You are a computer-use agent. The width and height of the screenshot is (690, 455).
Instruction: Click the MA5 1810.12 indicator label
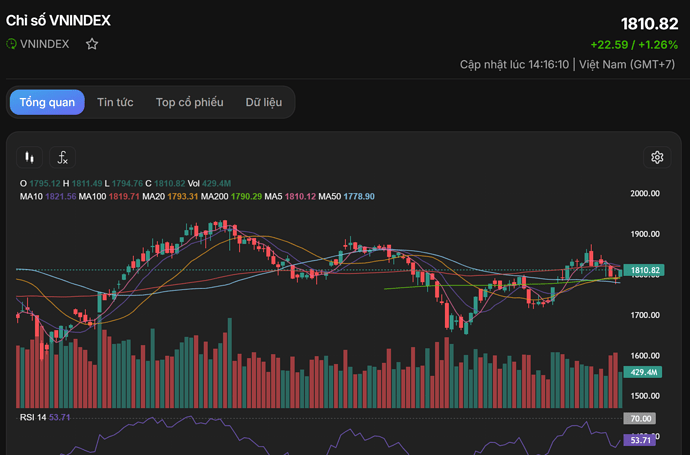pos(290,196)
